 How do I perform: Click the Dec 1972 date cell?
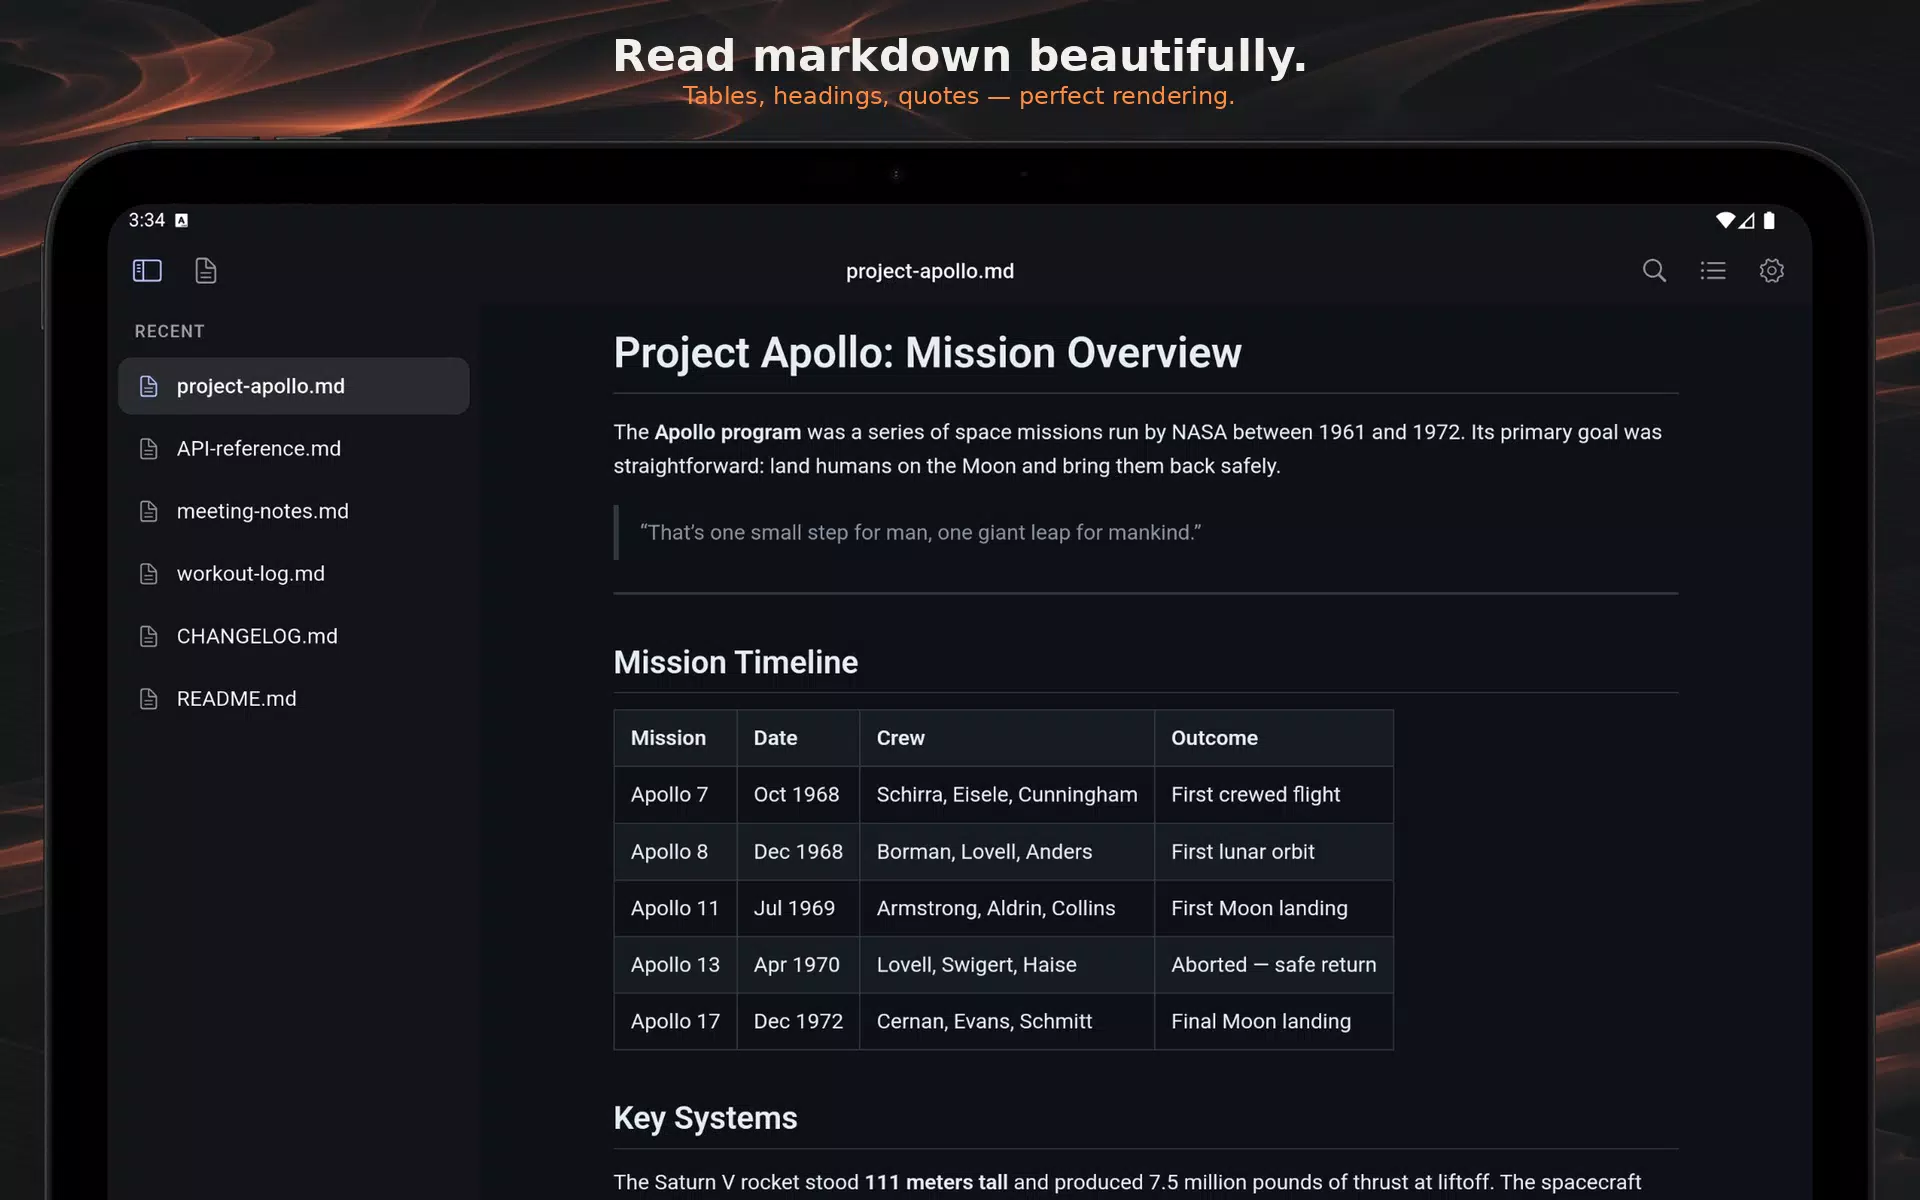click(x=798, y=1021)
